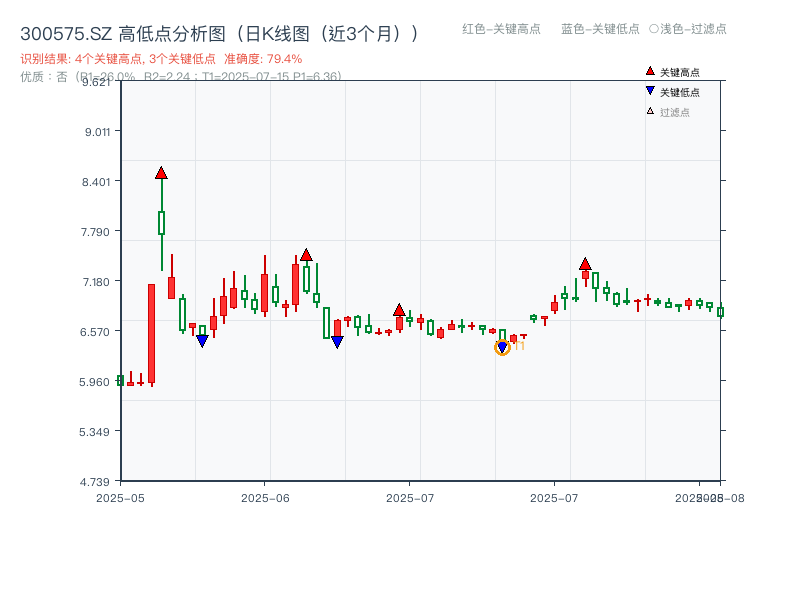Click the blue triangle inside the orange circle
Image resolution: width=800 pixels, height=600 pixels.
coord(502,347)
